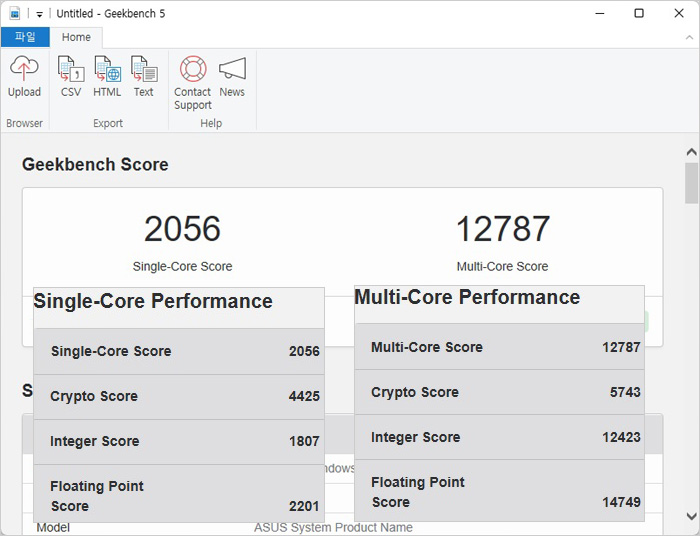Select the multi-core Crypto Score 5743 row
The image size is (700, 536).
[500, 392]
